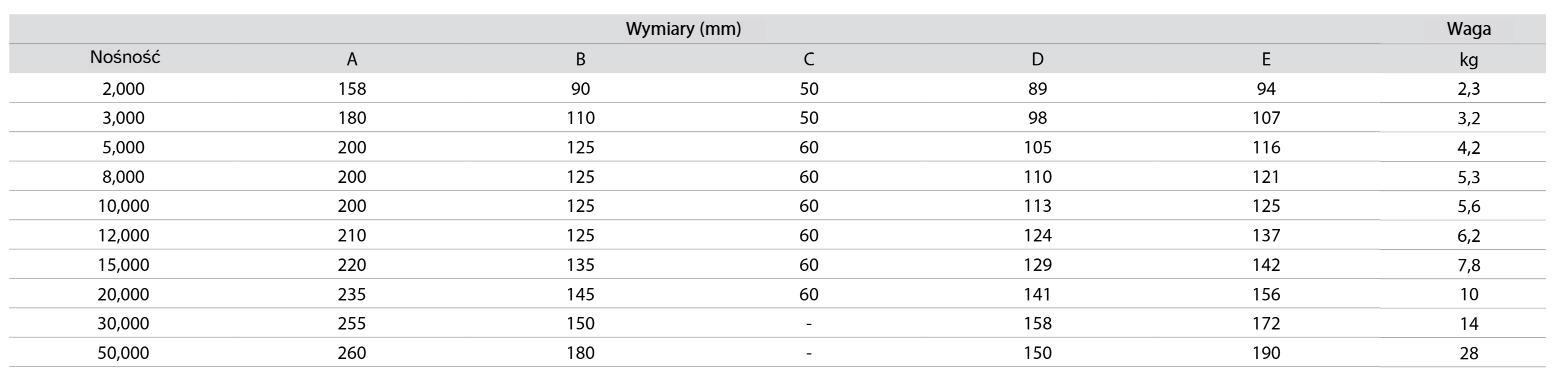Select the dash in the 30,000 row
This screenshot has height=383, width=1564.
tap(809, 324)
